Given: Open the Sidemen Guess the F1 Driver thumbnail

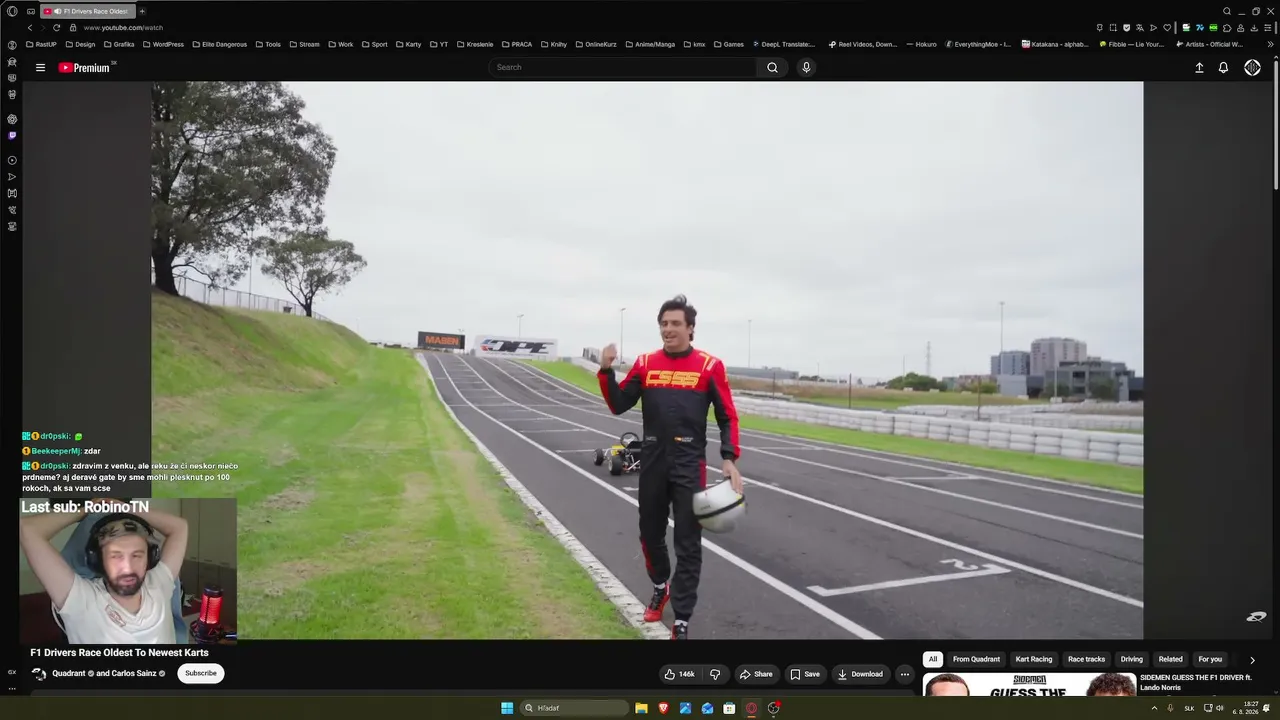Looking at the screenshot, I should pyautogui.click(x=1029, y=685).
